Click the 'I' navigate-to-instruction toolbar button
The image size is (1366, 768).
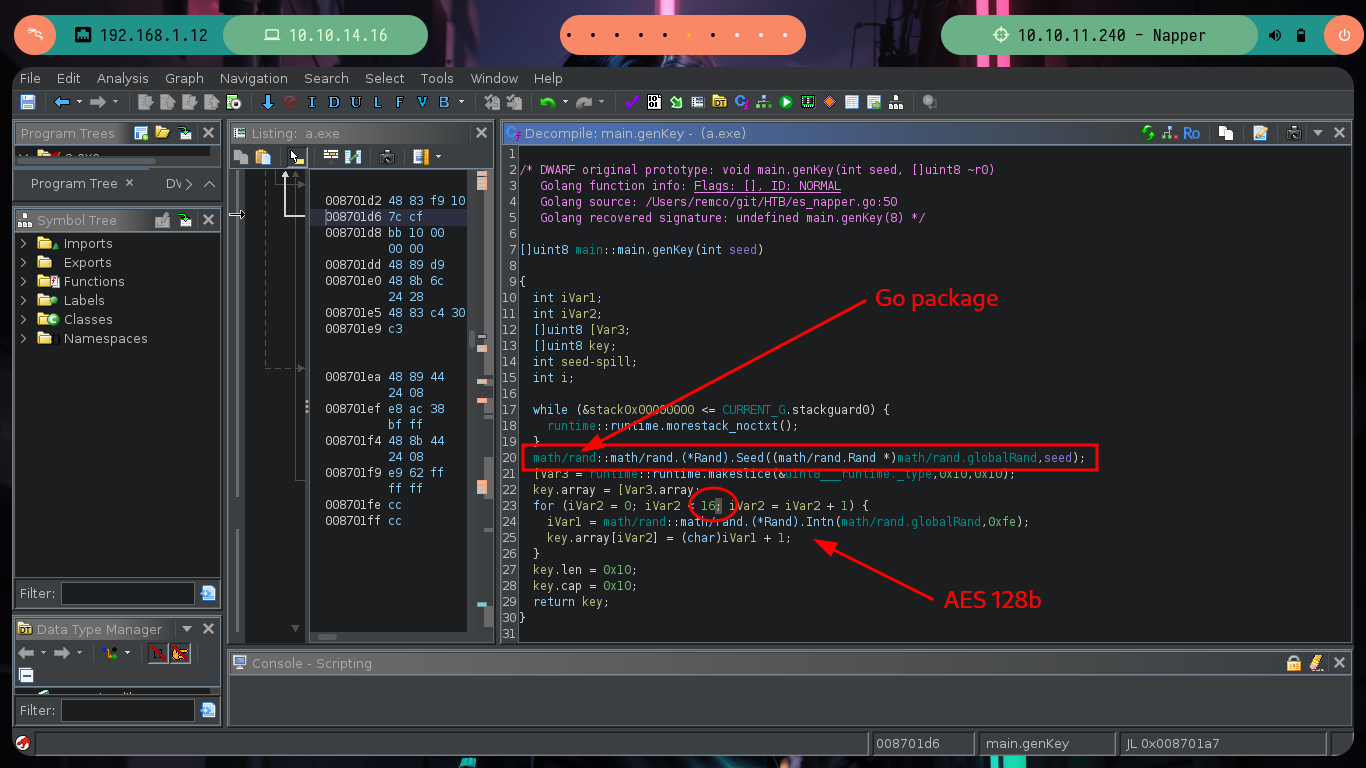(x=311, y=102)
